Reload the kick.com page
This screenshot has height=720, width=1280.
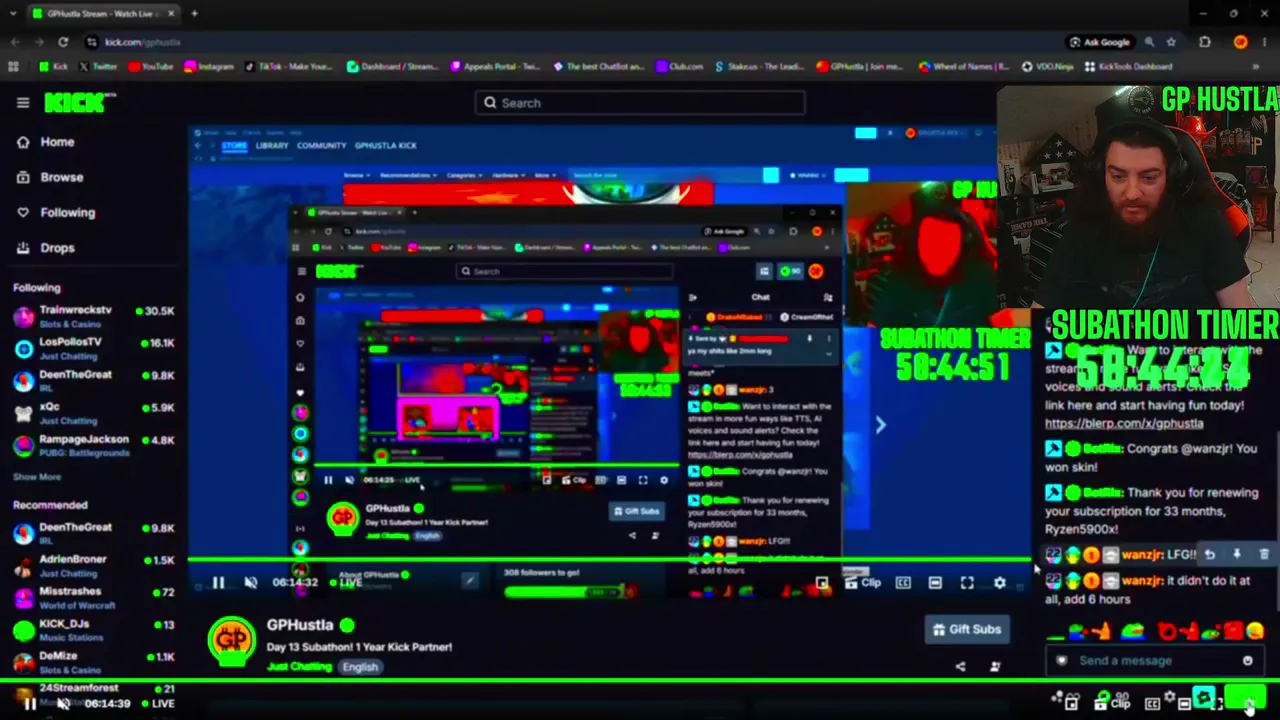click(x=63, y=42)
